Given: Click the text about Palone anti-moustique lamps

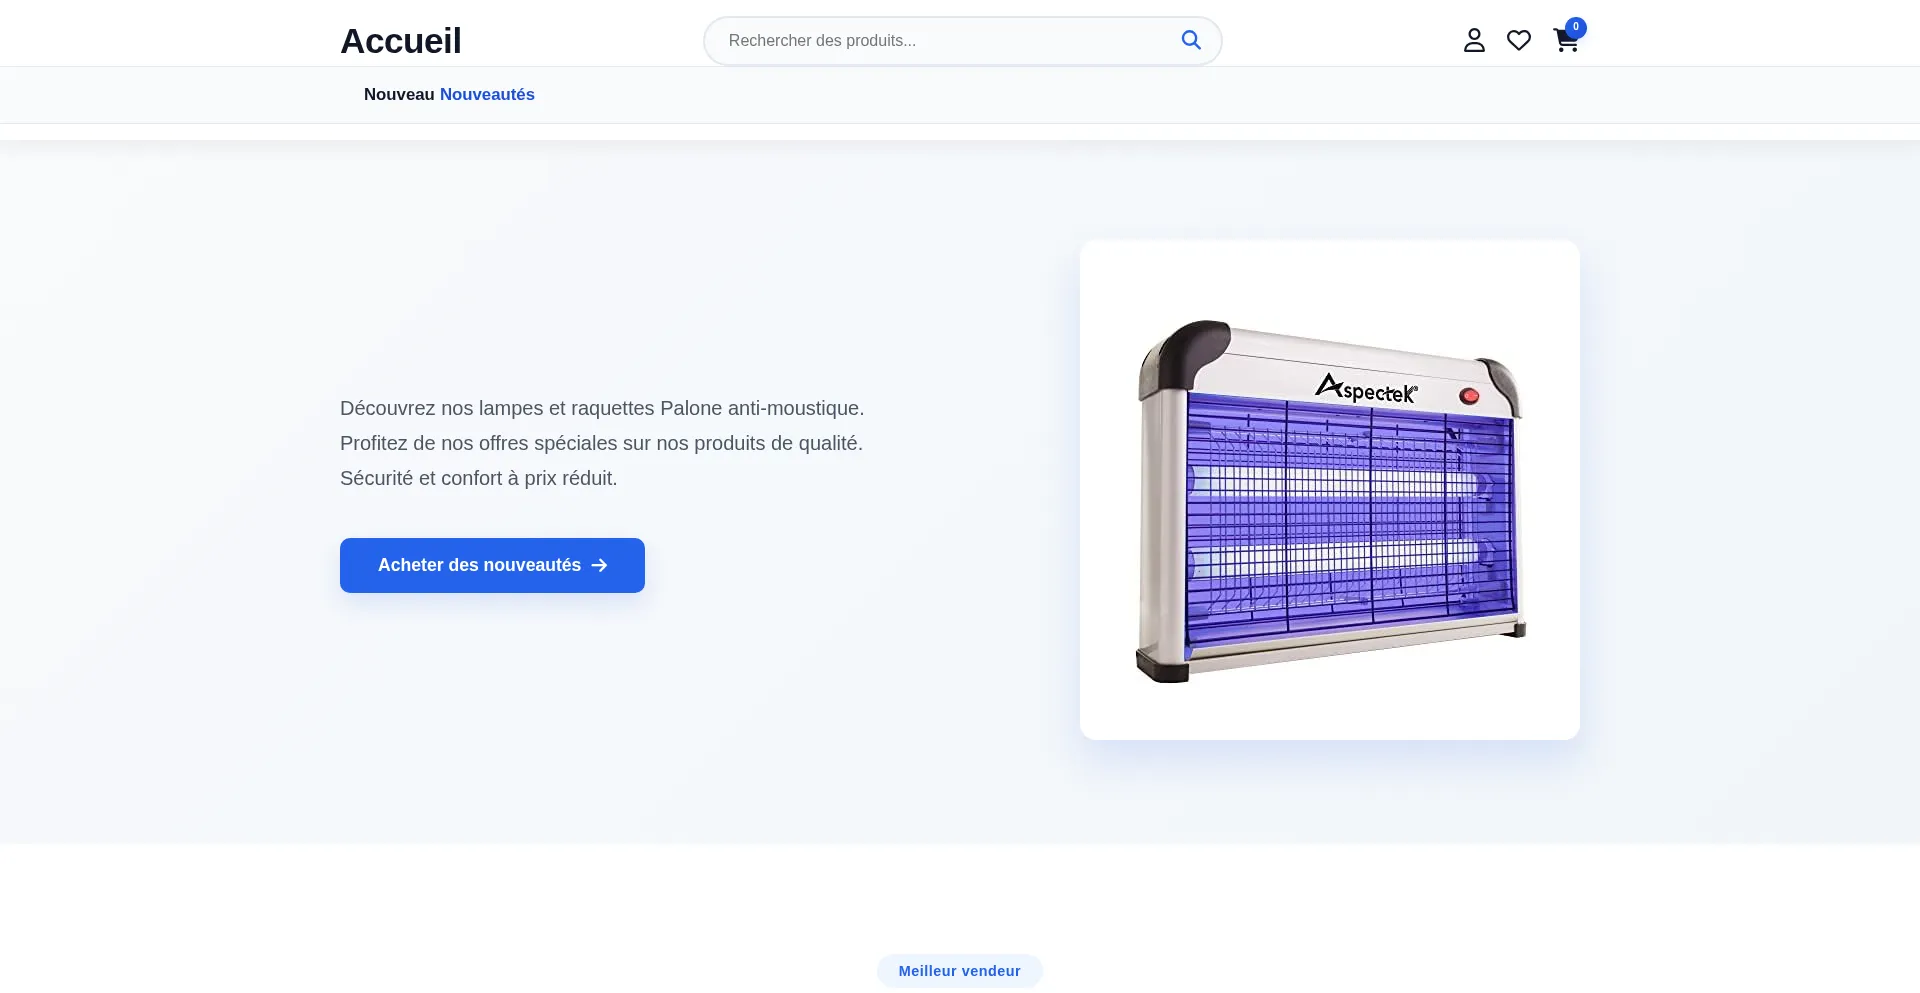Looking at the screenshot, I should [x=602, y=408].
